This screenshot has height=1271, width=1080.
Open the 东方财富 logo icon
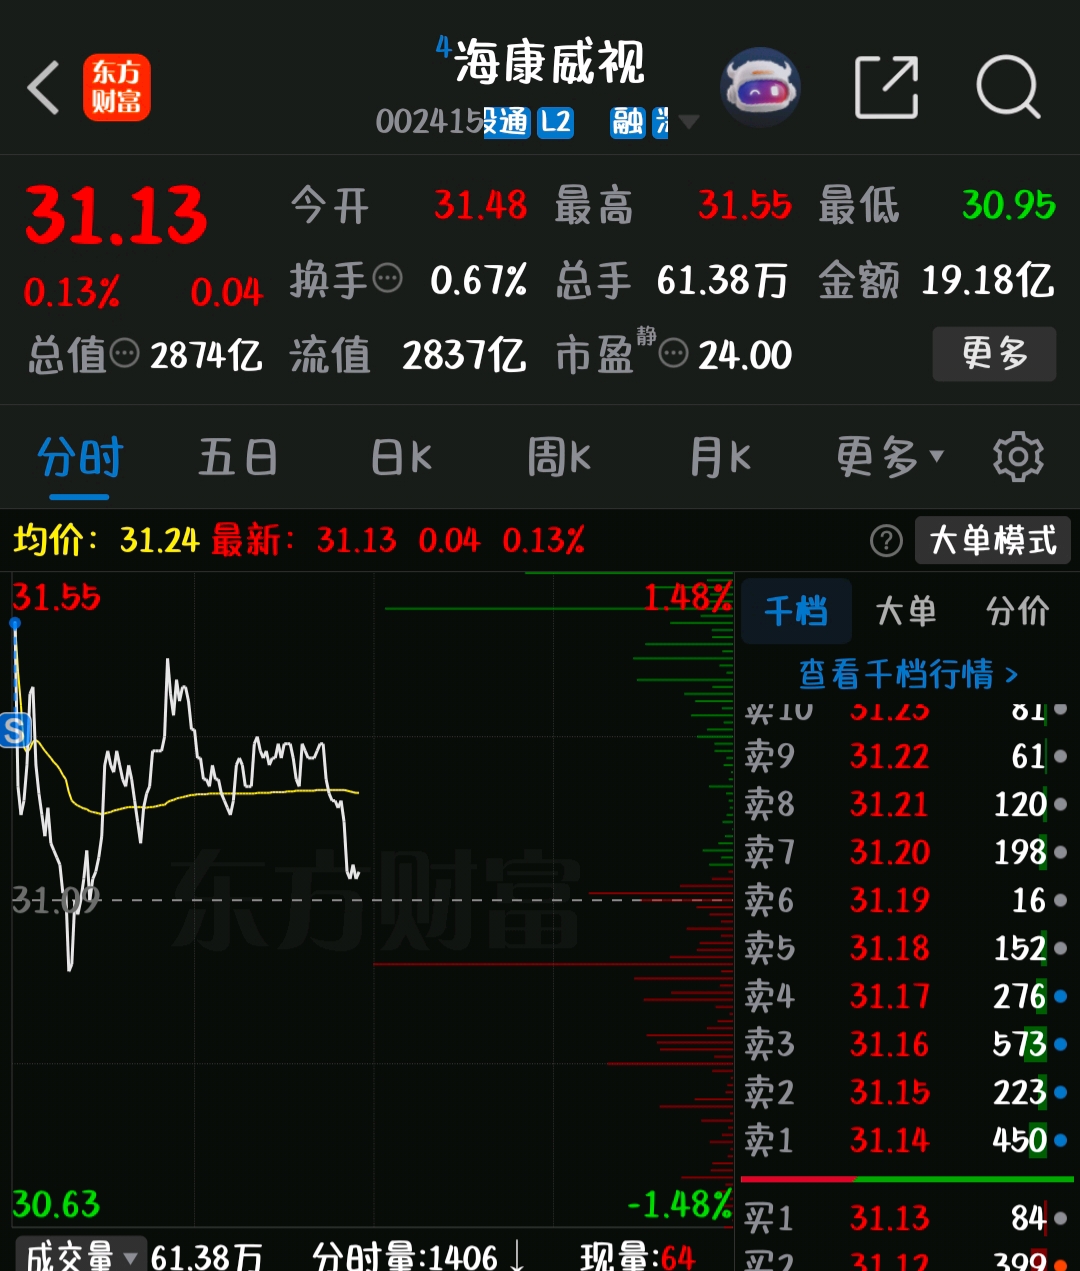[116, 88]
